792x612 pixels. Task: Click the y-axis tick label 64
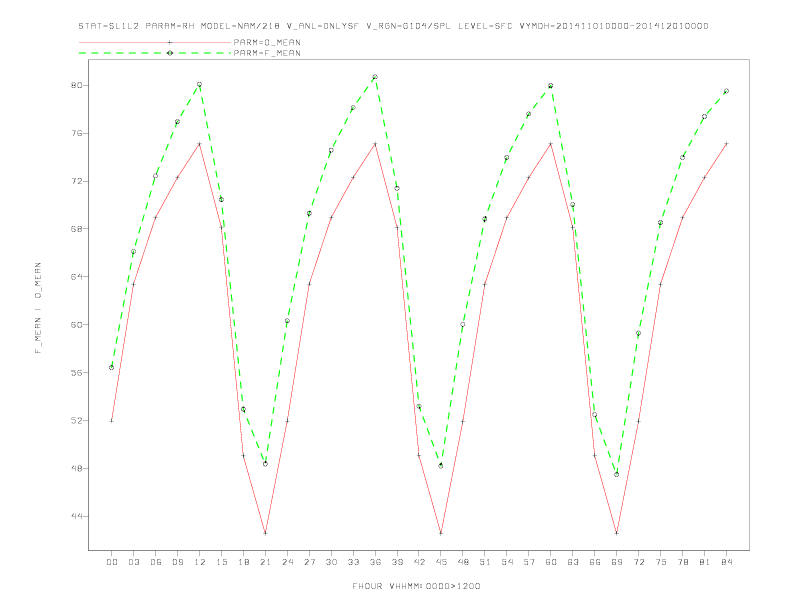(76, 277)
